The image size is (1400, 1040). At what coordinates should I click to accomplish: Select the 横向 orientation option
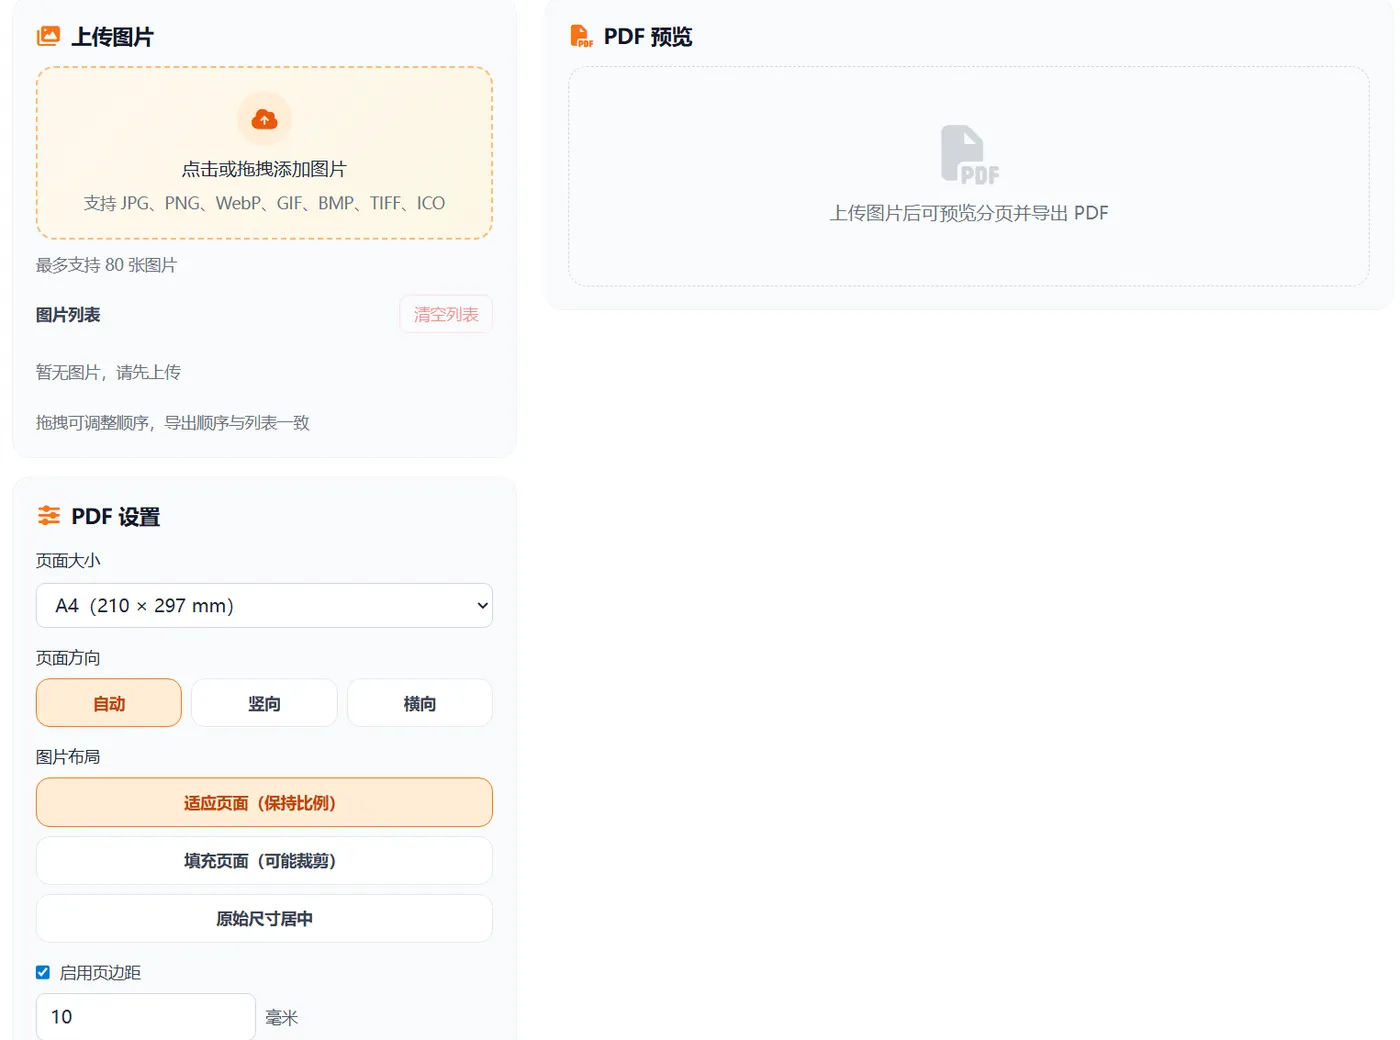419,702
